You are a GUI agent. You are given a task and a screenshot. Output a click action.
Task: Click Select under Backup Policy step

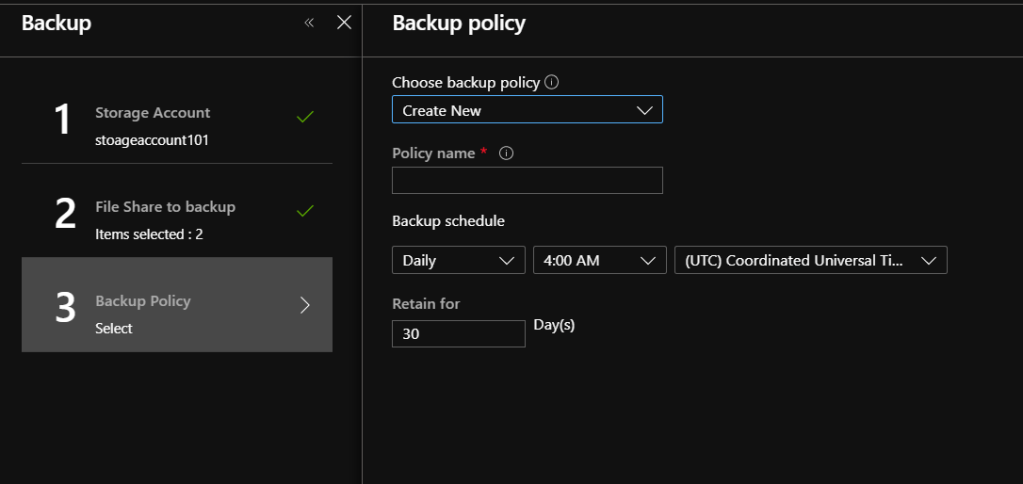114,328
